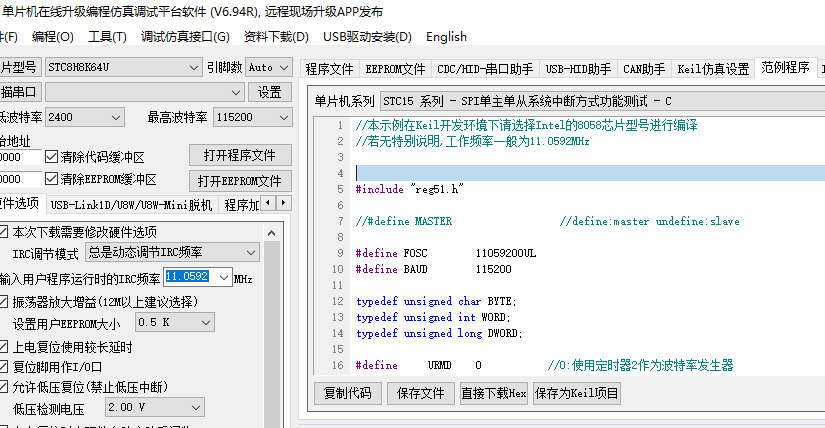This screenshot has height=428, width=825.
Task: Select the 范例程序 tab
Action: tap(785, 67)
